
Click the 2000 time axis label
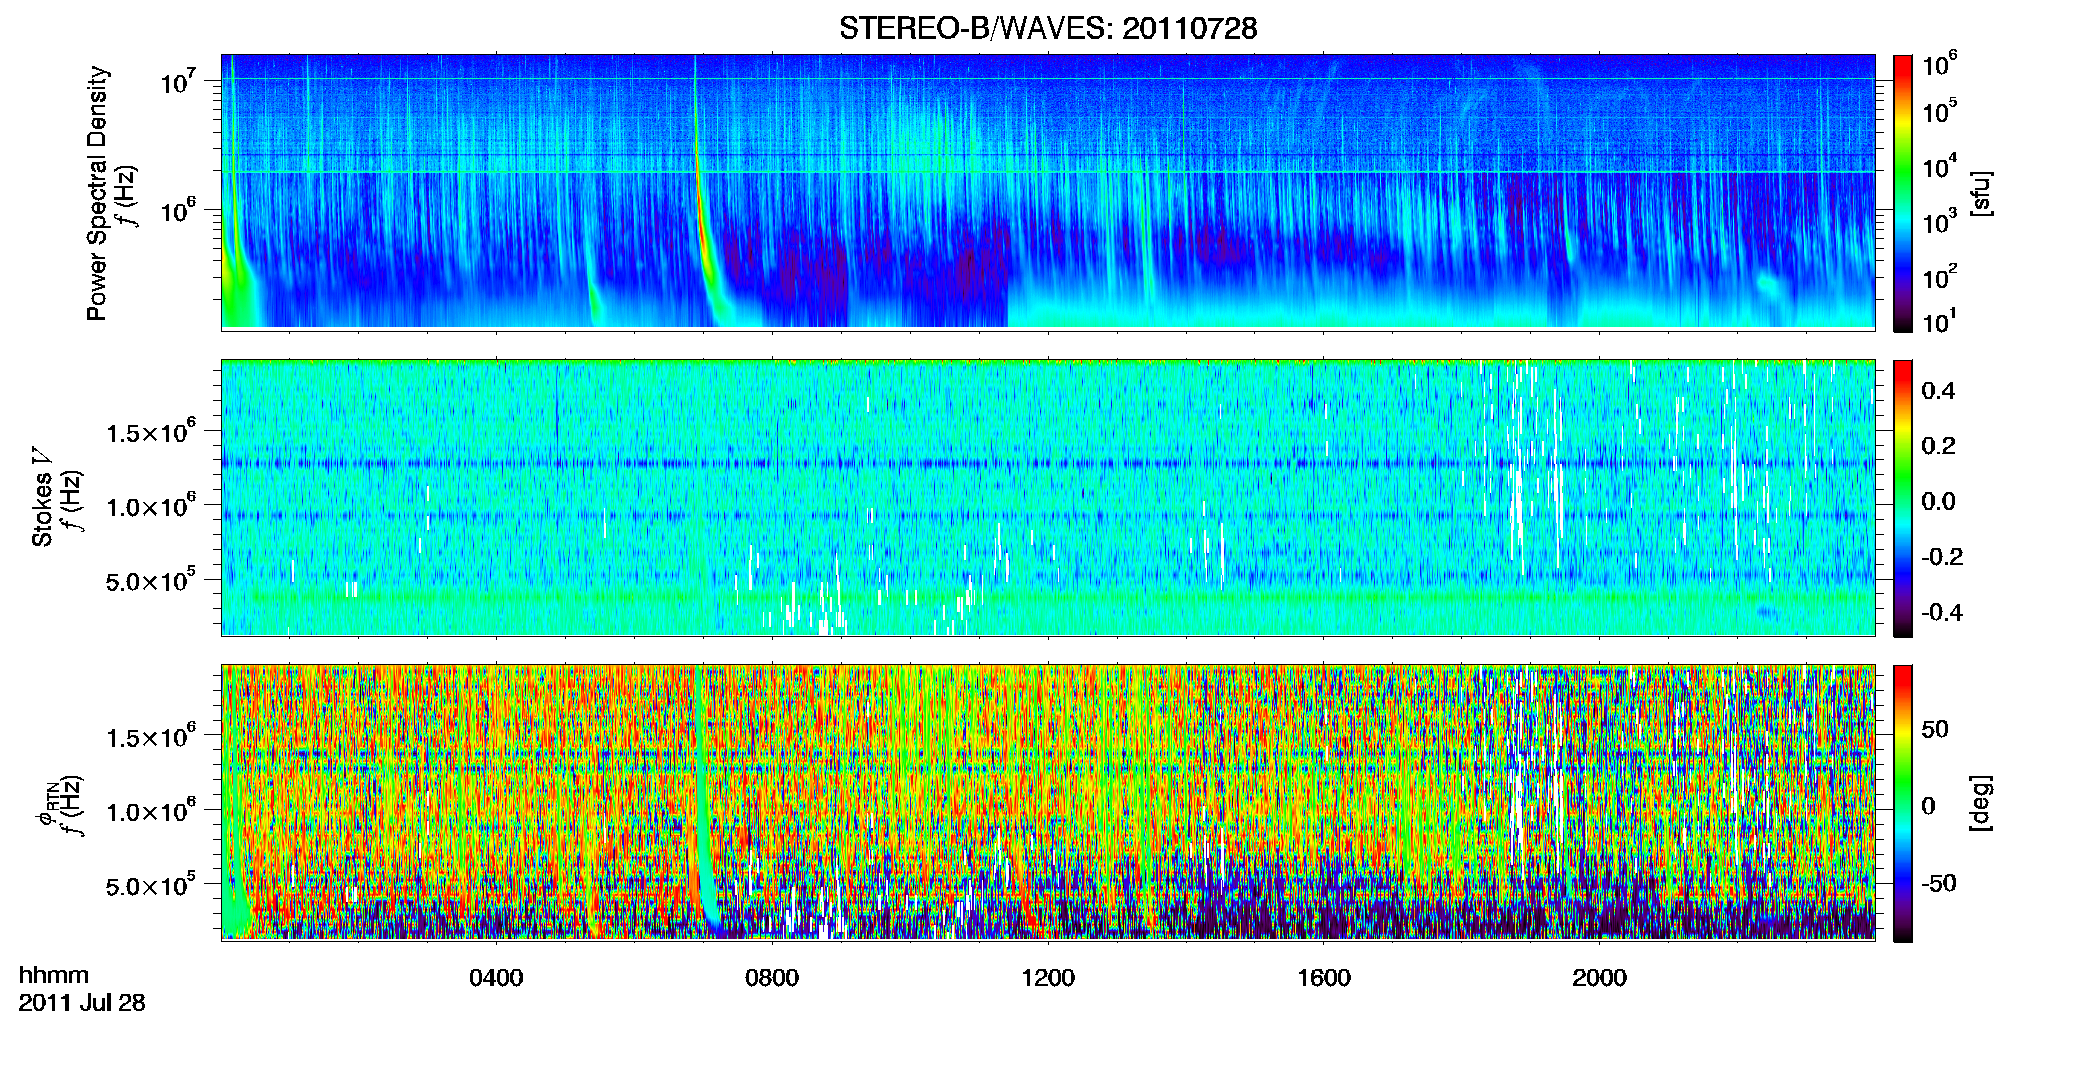[x=1599, y=977]
